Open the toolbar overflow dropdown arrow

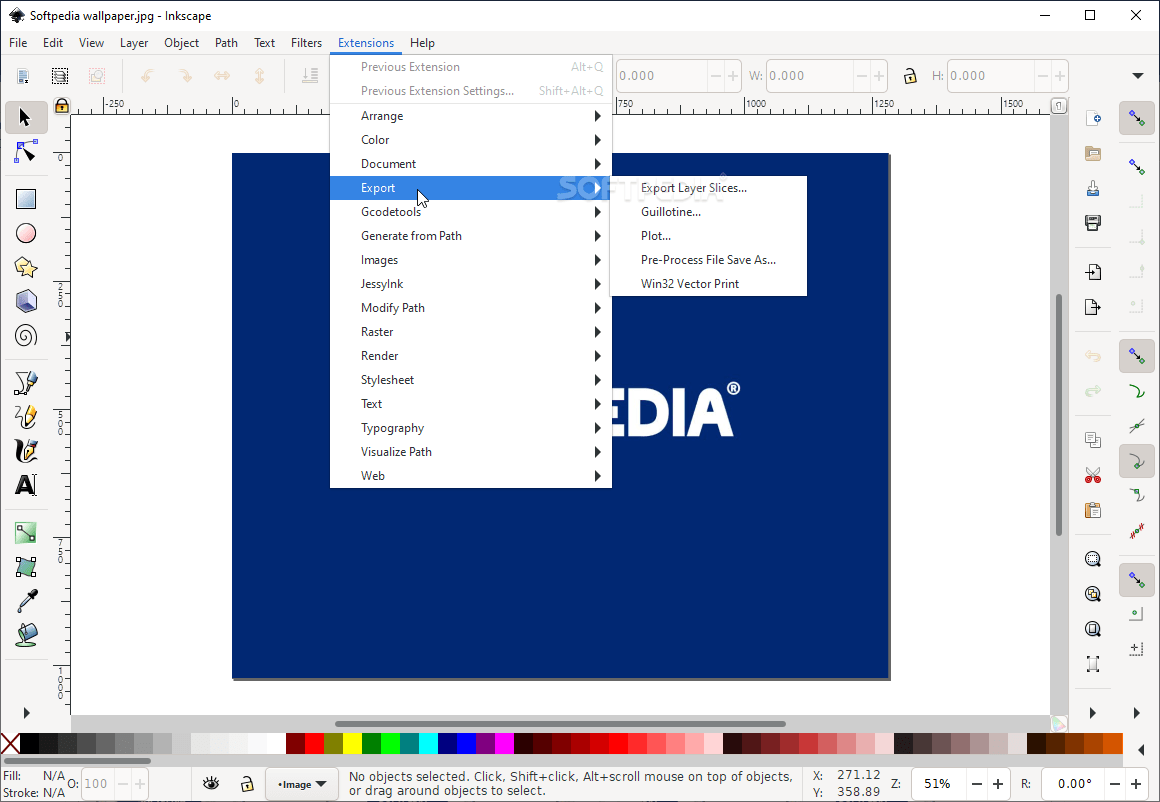1138,75
